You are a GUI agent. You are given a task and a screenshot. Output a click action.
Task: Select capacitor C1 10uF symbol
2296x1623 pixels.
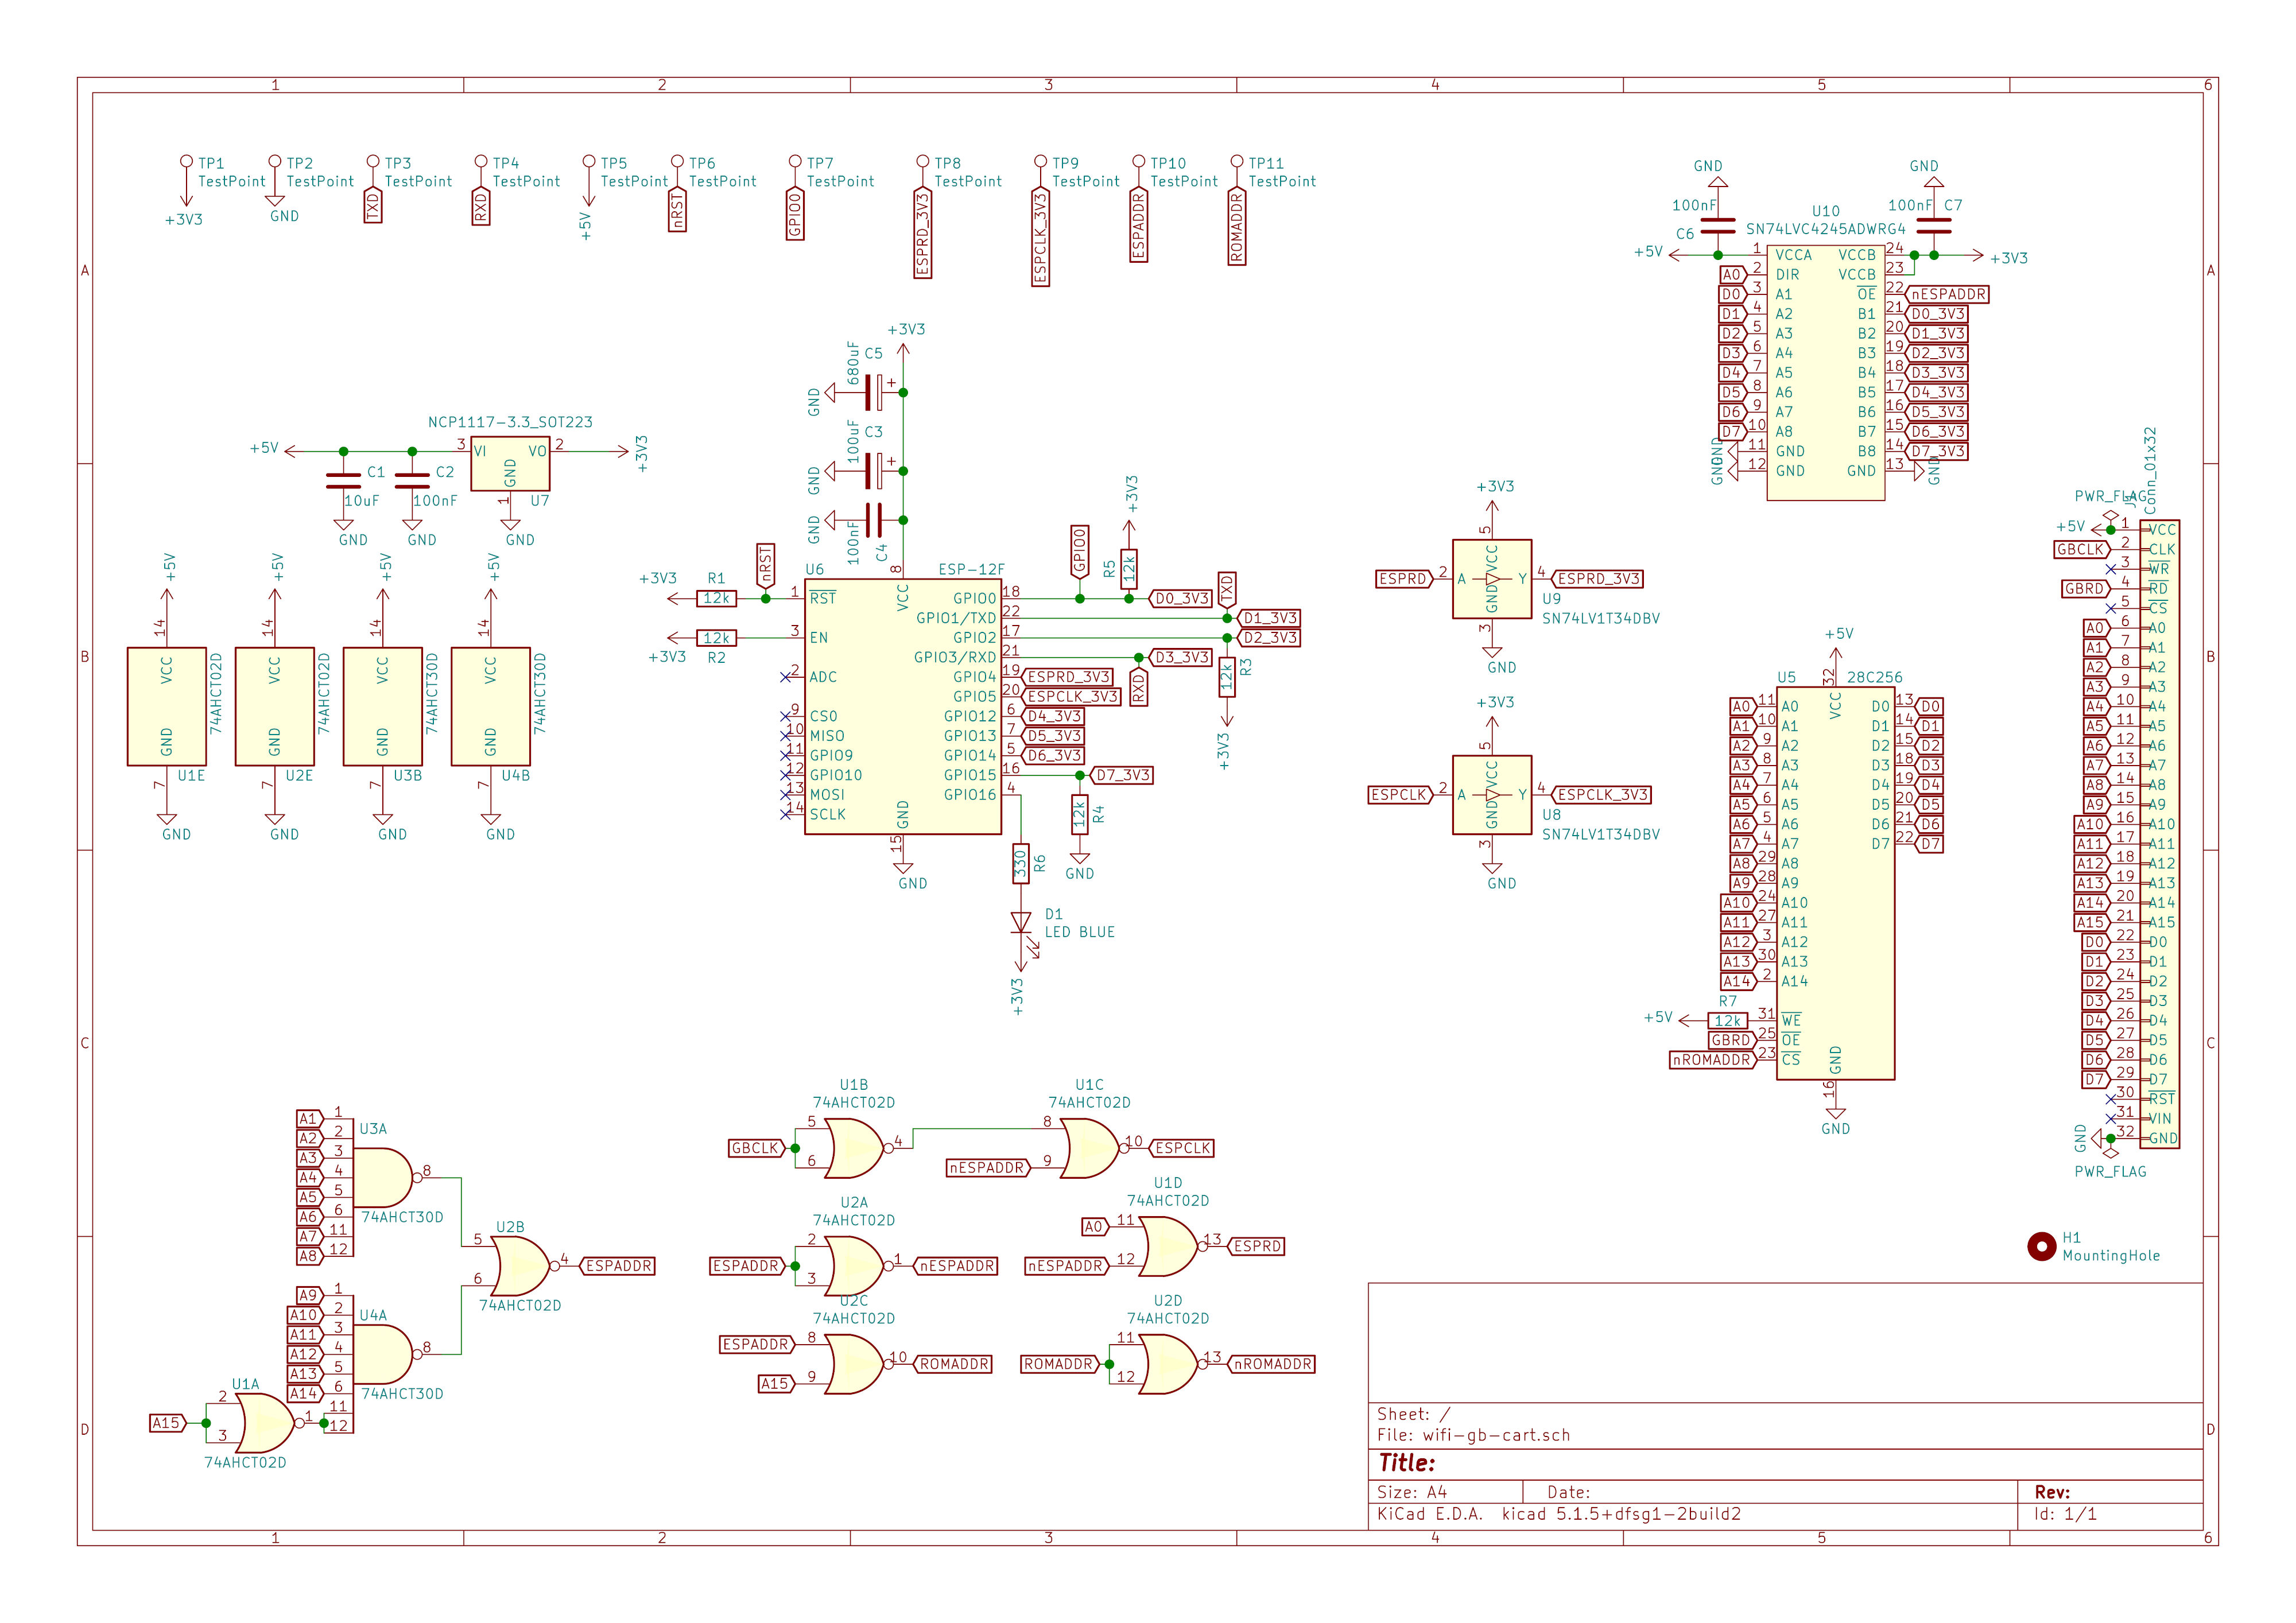(x=344, y=481)
